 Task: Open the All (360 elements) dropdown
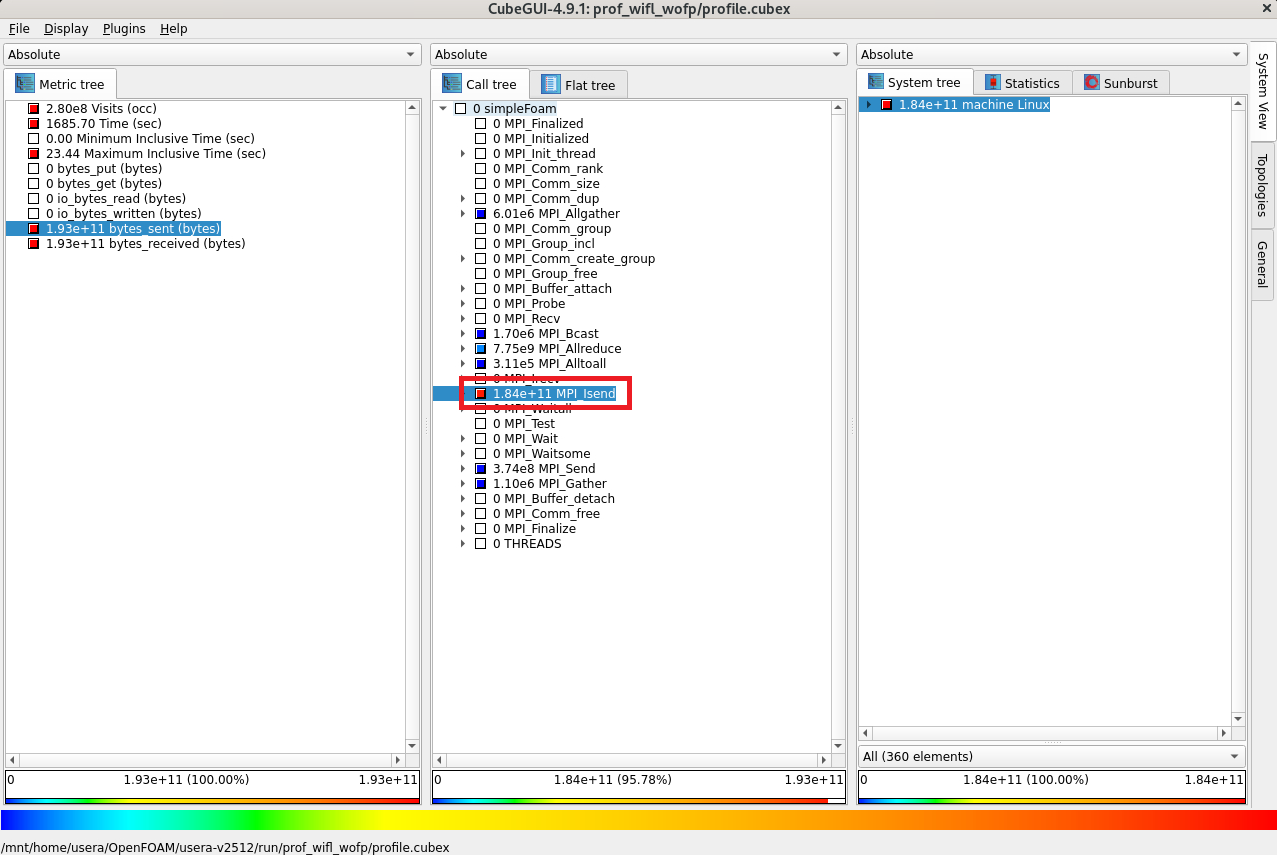point(1052,757)
